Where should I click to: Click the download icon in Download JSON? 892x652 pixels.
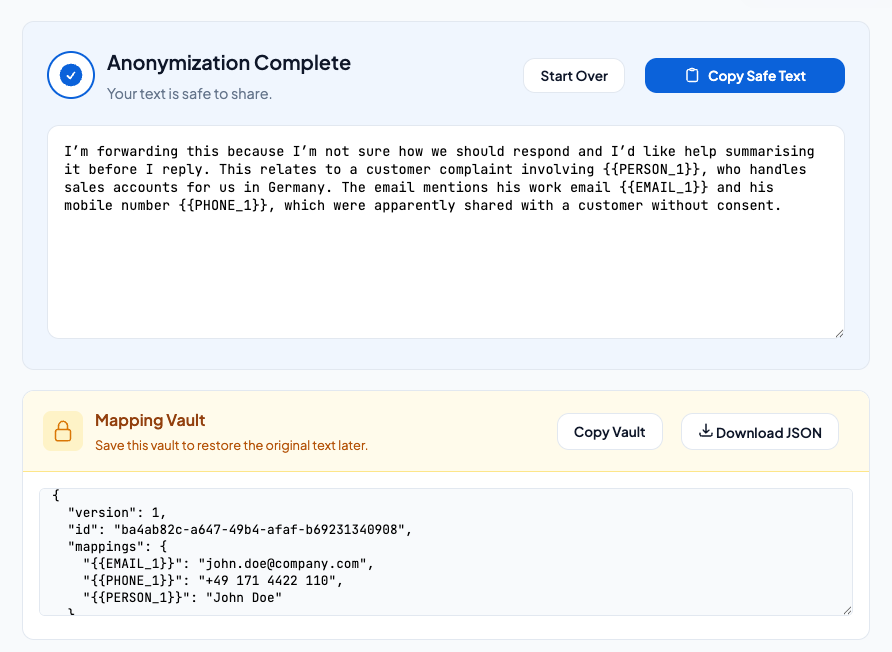[x=706, y=432]
